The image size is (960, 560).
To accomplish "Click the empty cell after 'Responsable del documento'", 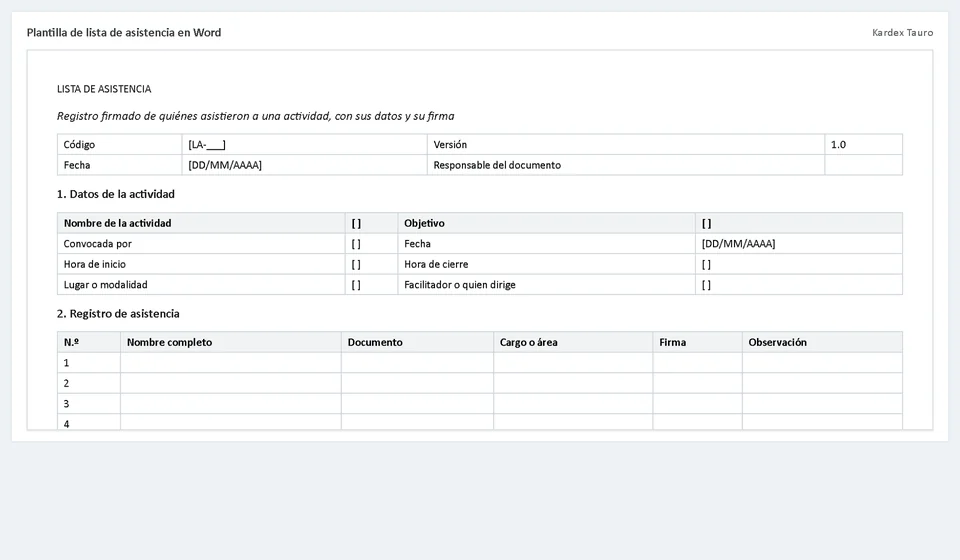I will [x=863, y=165].
